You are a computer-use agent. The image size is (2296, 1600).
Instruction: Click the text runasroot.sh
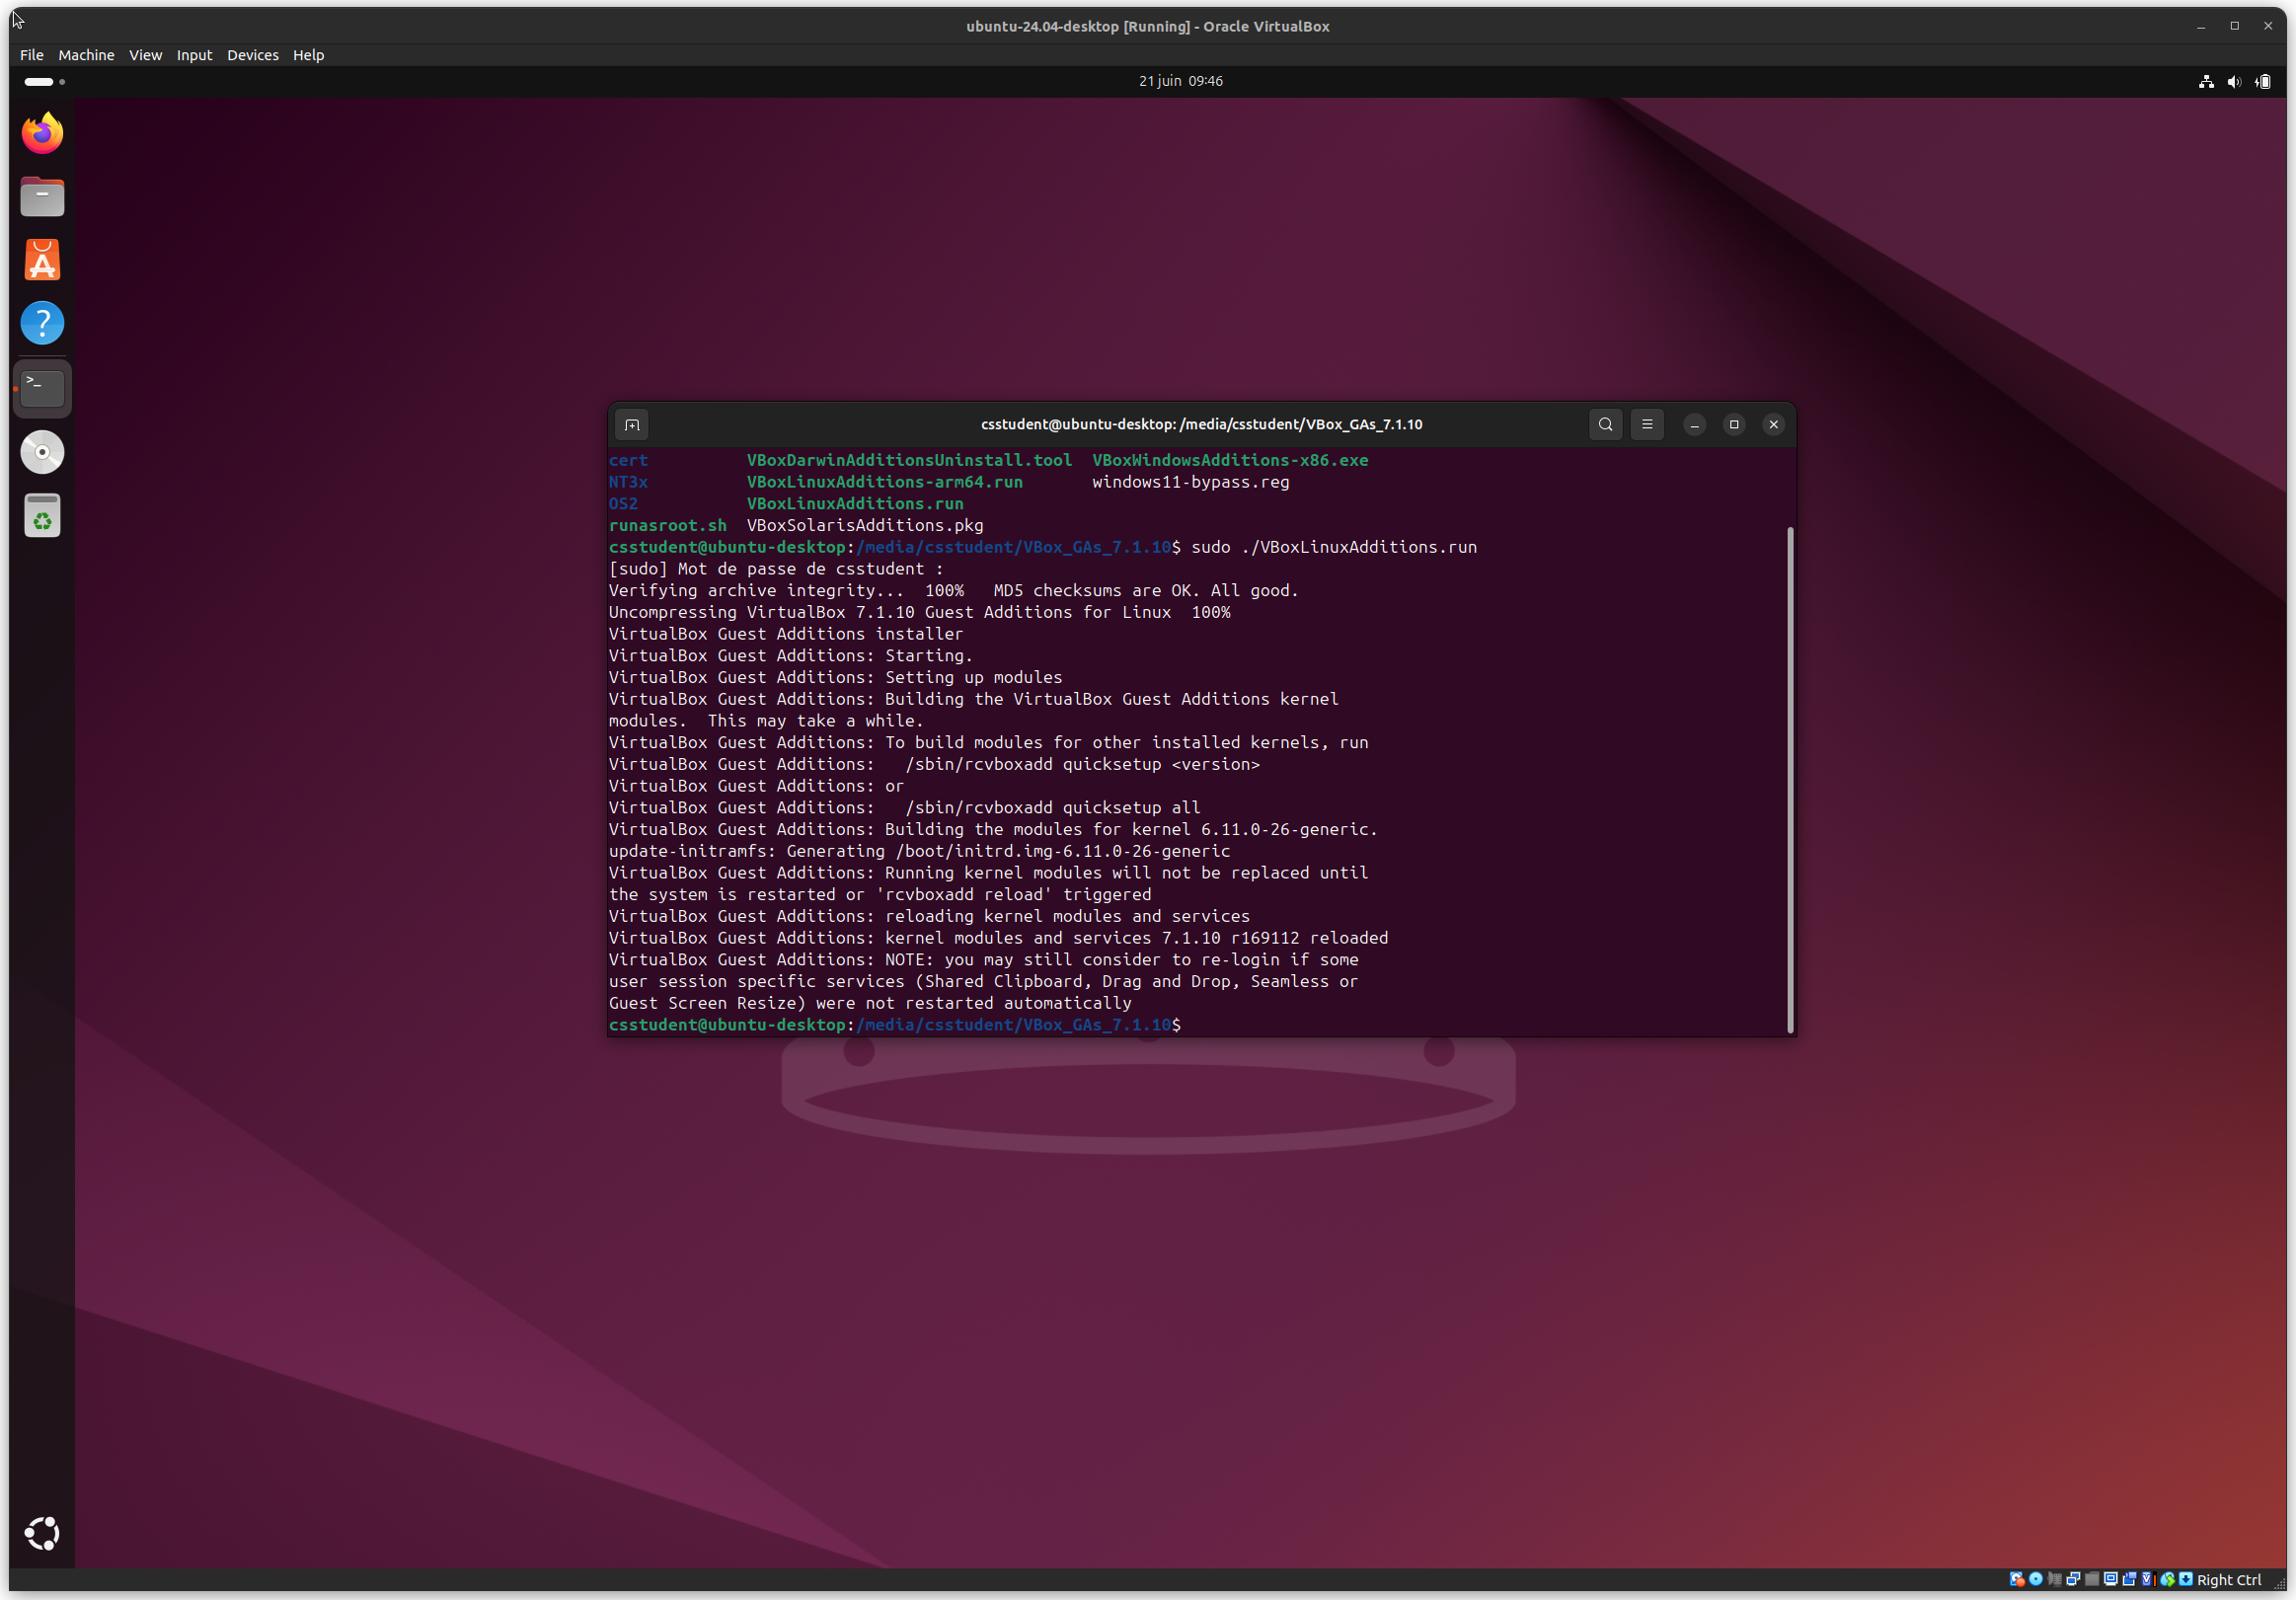pyautogui.click(x=667, y=526)
